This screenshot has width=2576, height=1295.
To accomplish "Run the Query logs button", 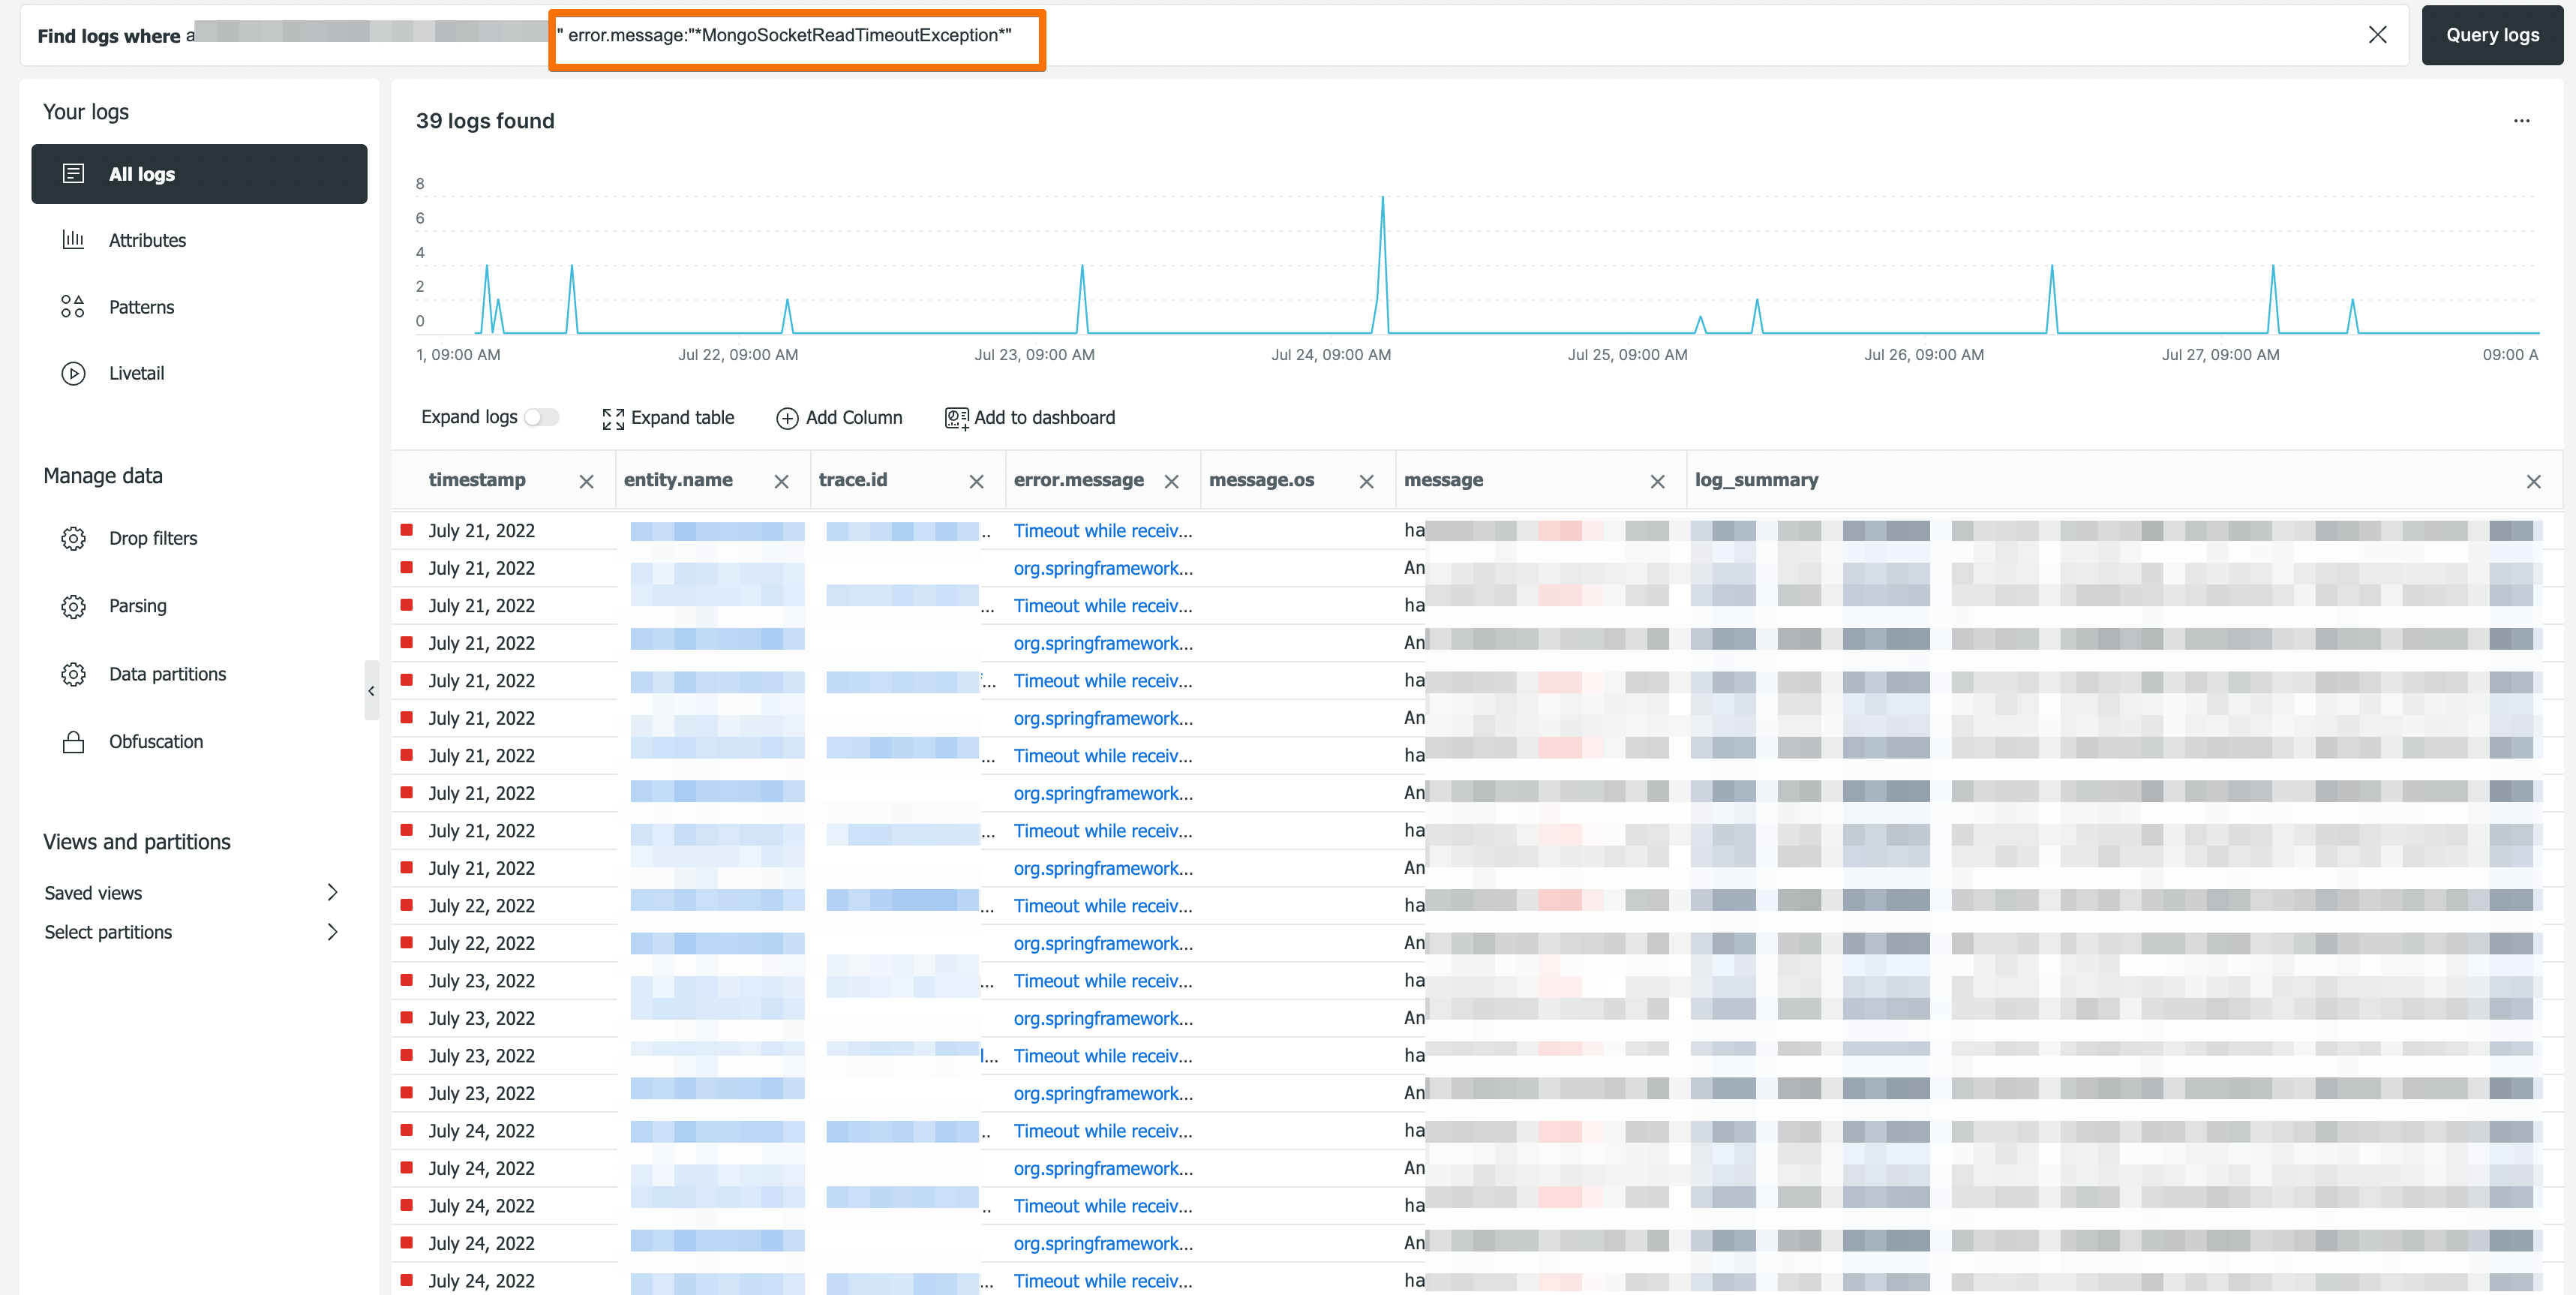I will click(2492, 35).
